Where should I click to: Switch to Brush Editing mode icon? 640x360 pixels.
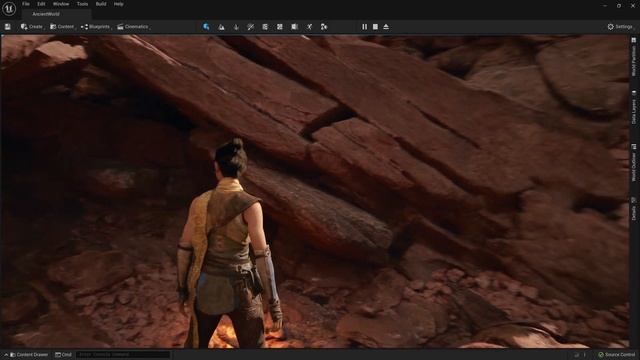click(x=294, y=27)
